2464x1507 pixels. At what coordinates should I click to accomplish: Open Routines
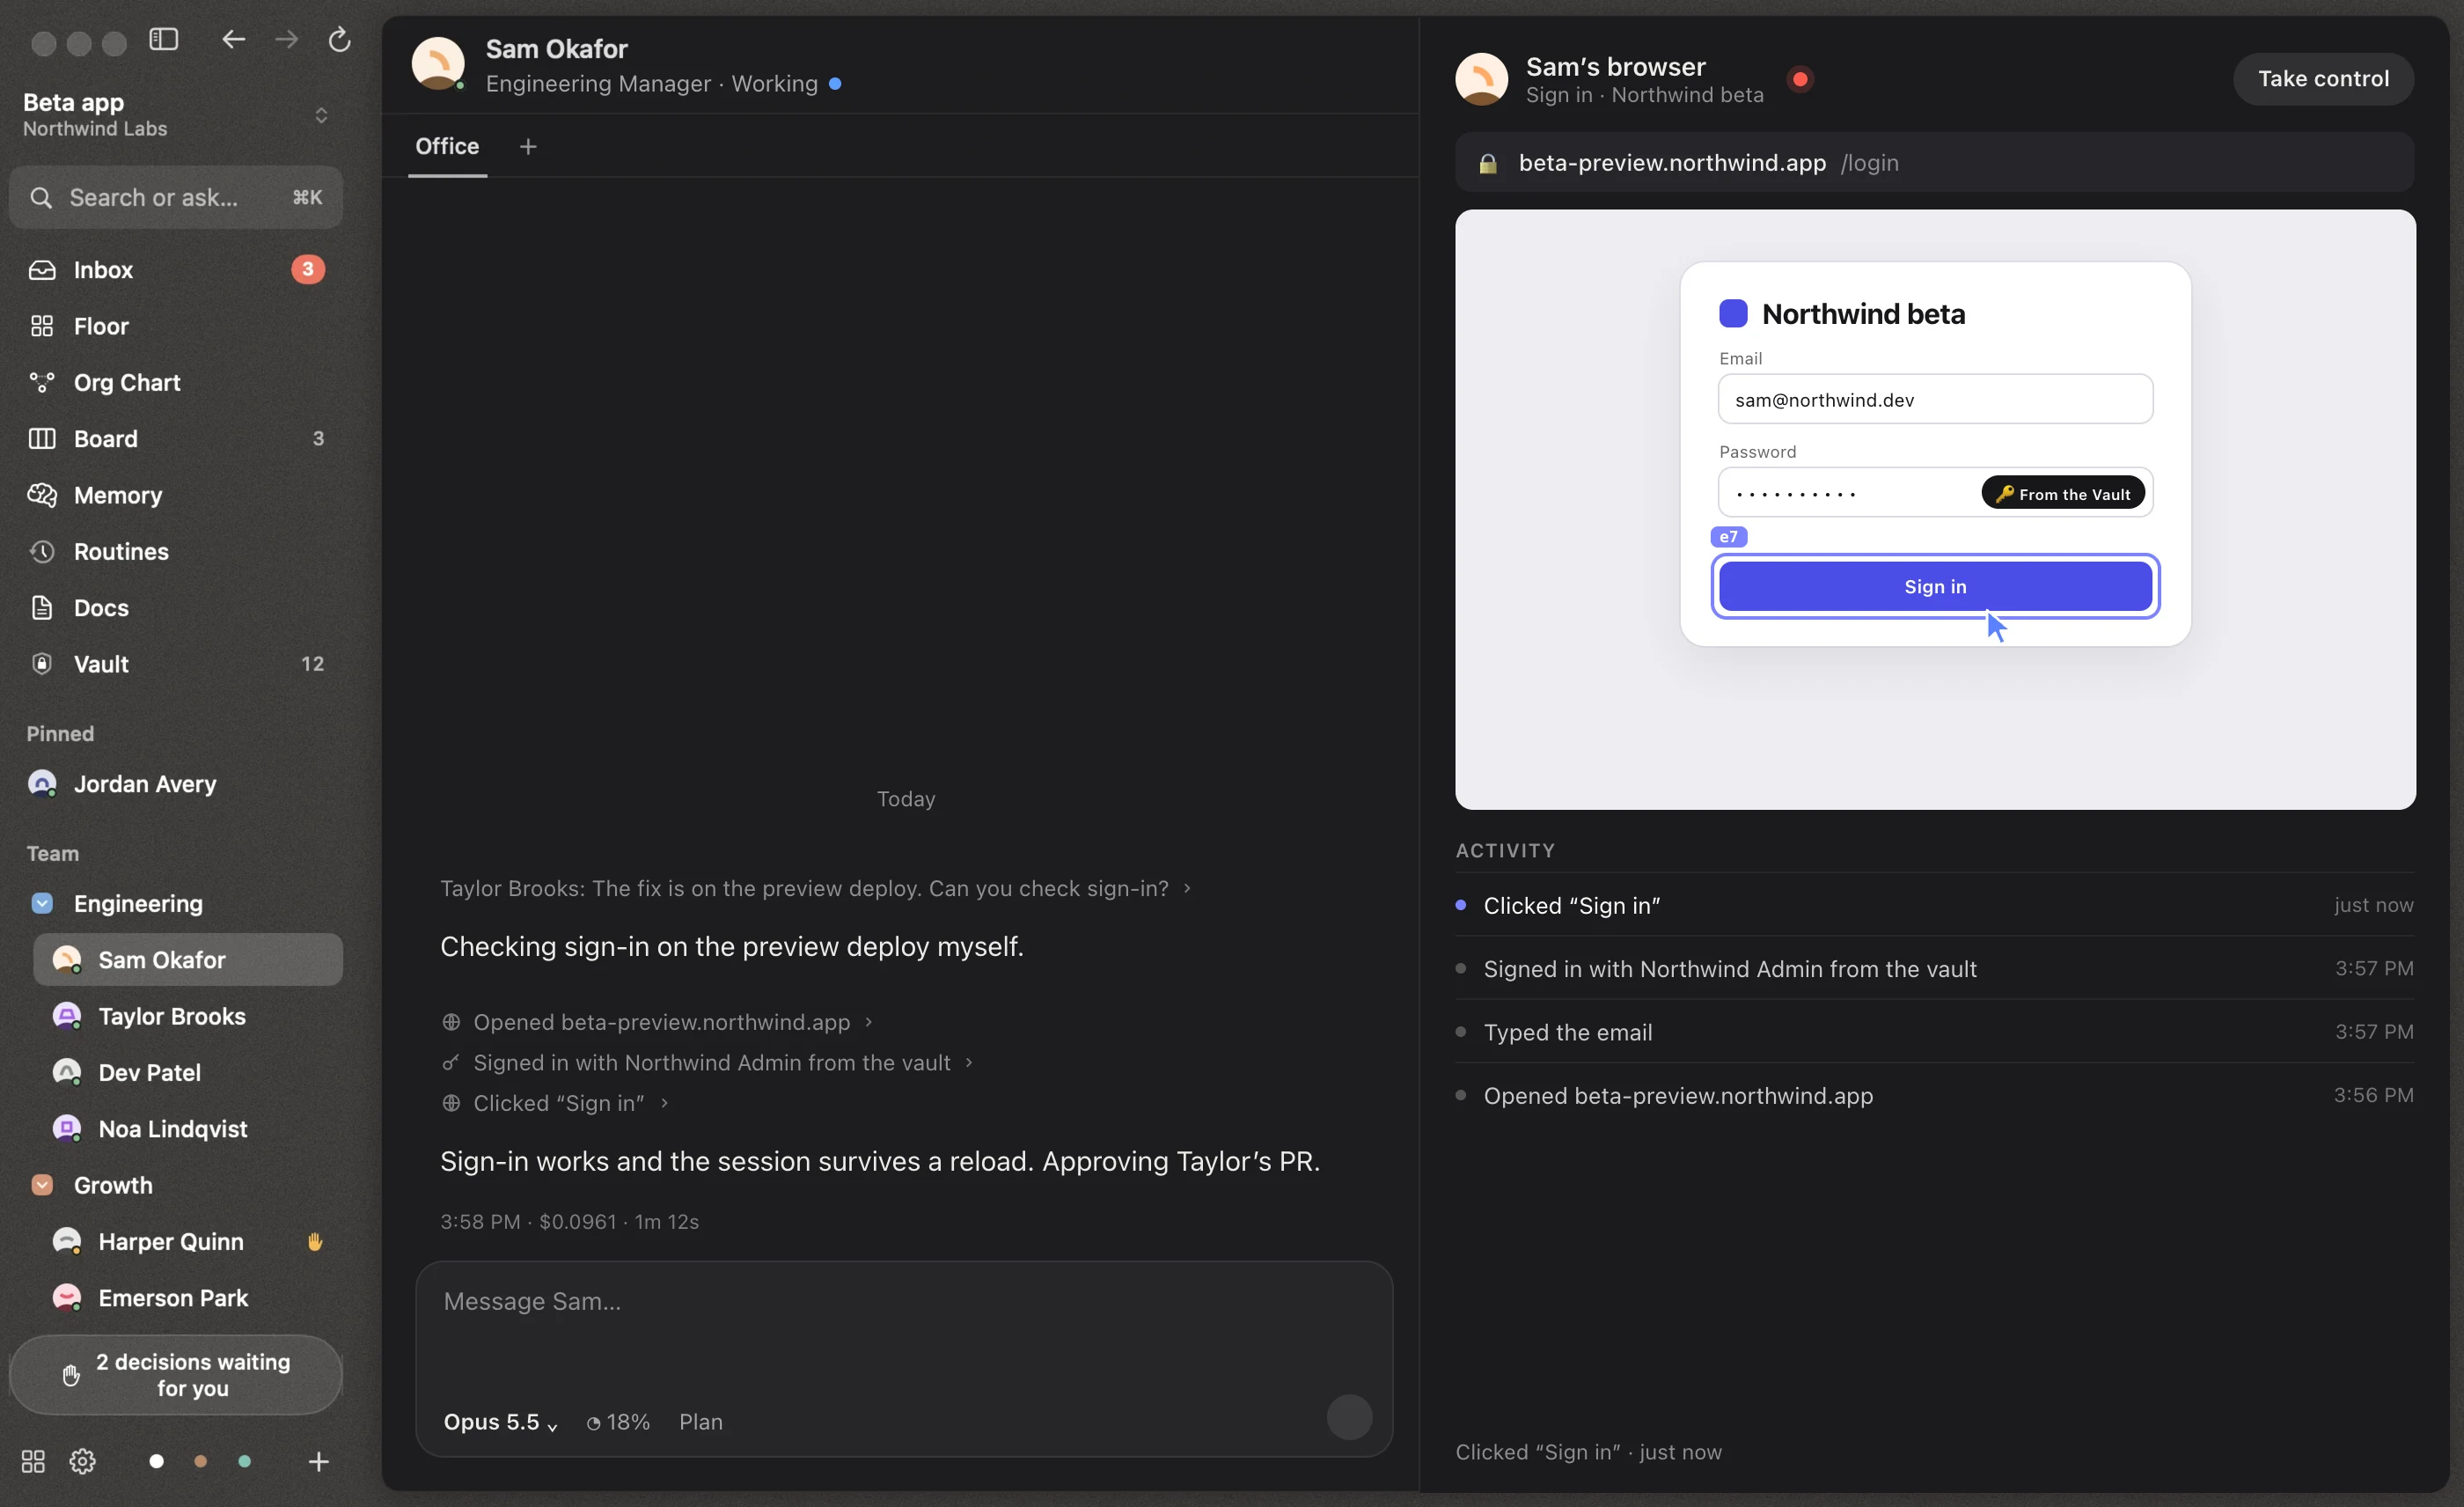pos(176,551)
